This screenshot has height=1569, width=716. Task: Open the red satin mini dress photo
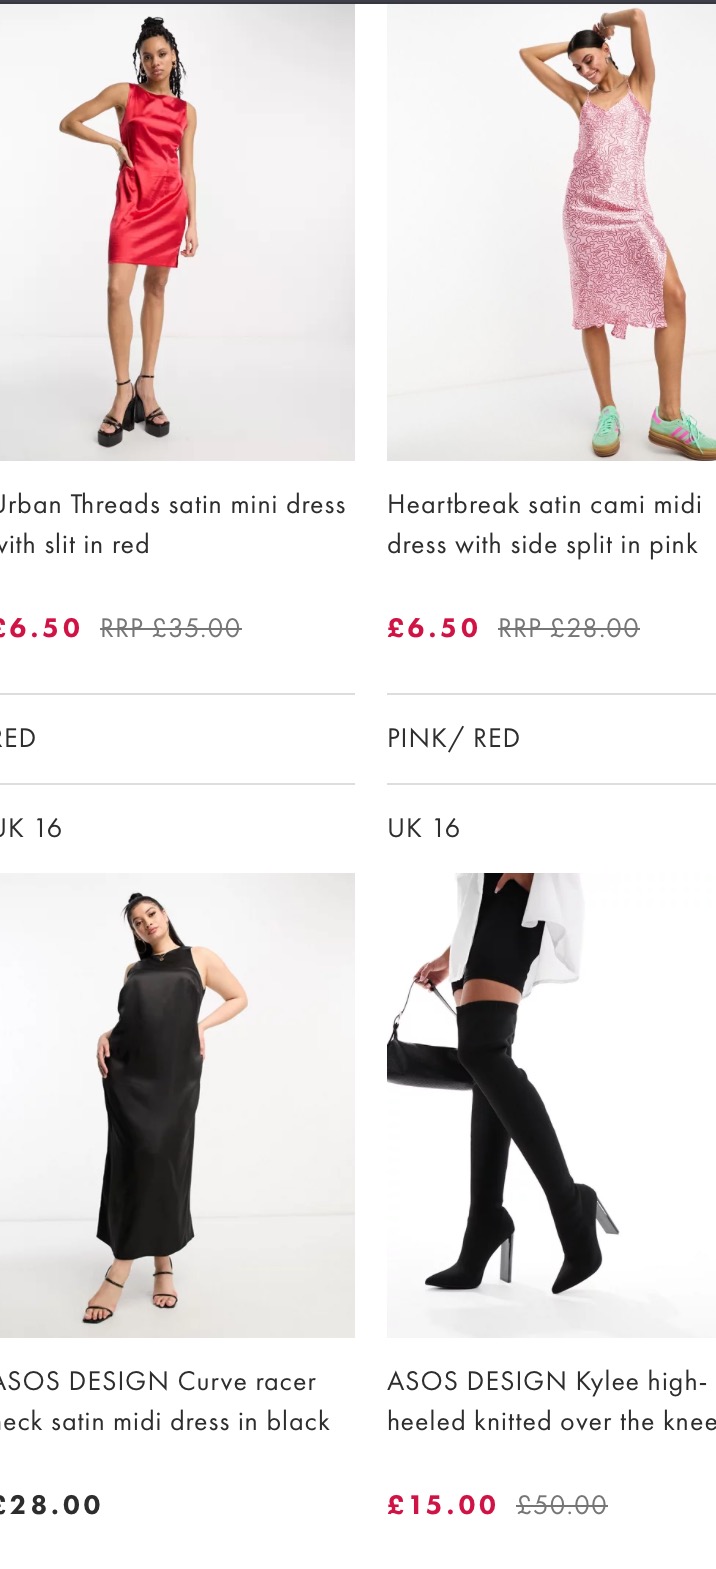[x=176, y=232]
